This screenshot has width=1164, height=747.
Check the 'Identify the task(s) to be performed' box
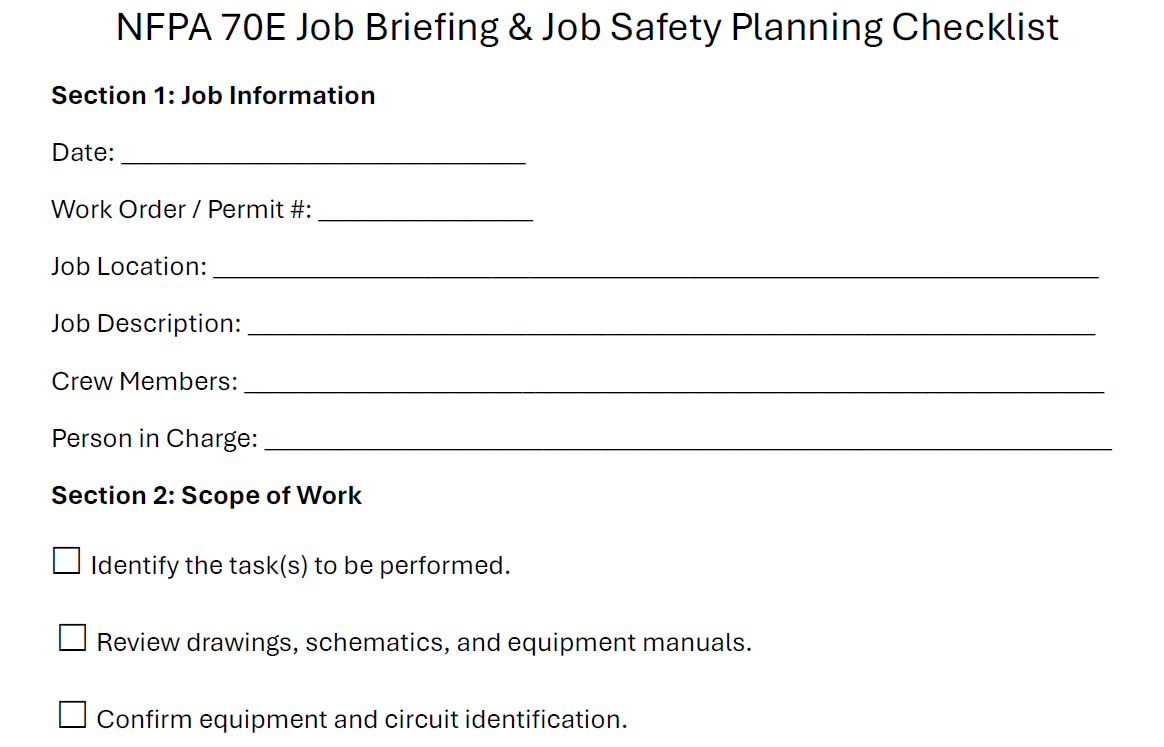[x=66, y=562]
